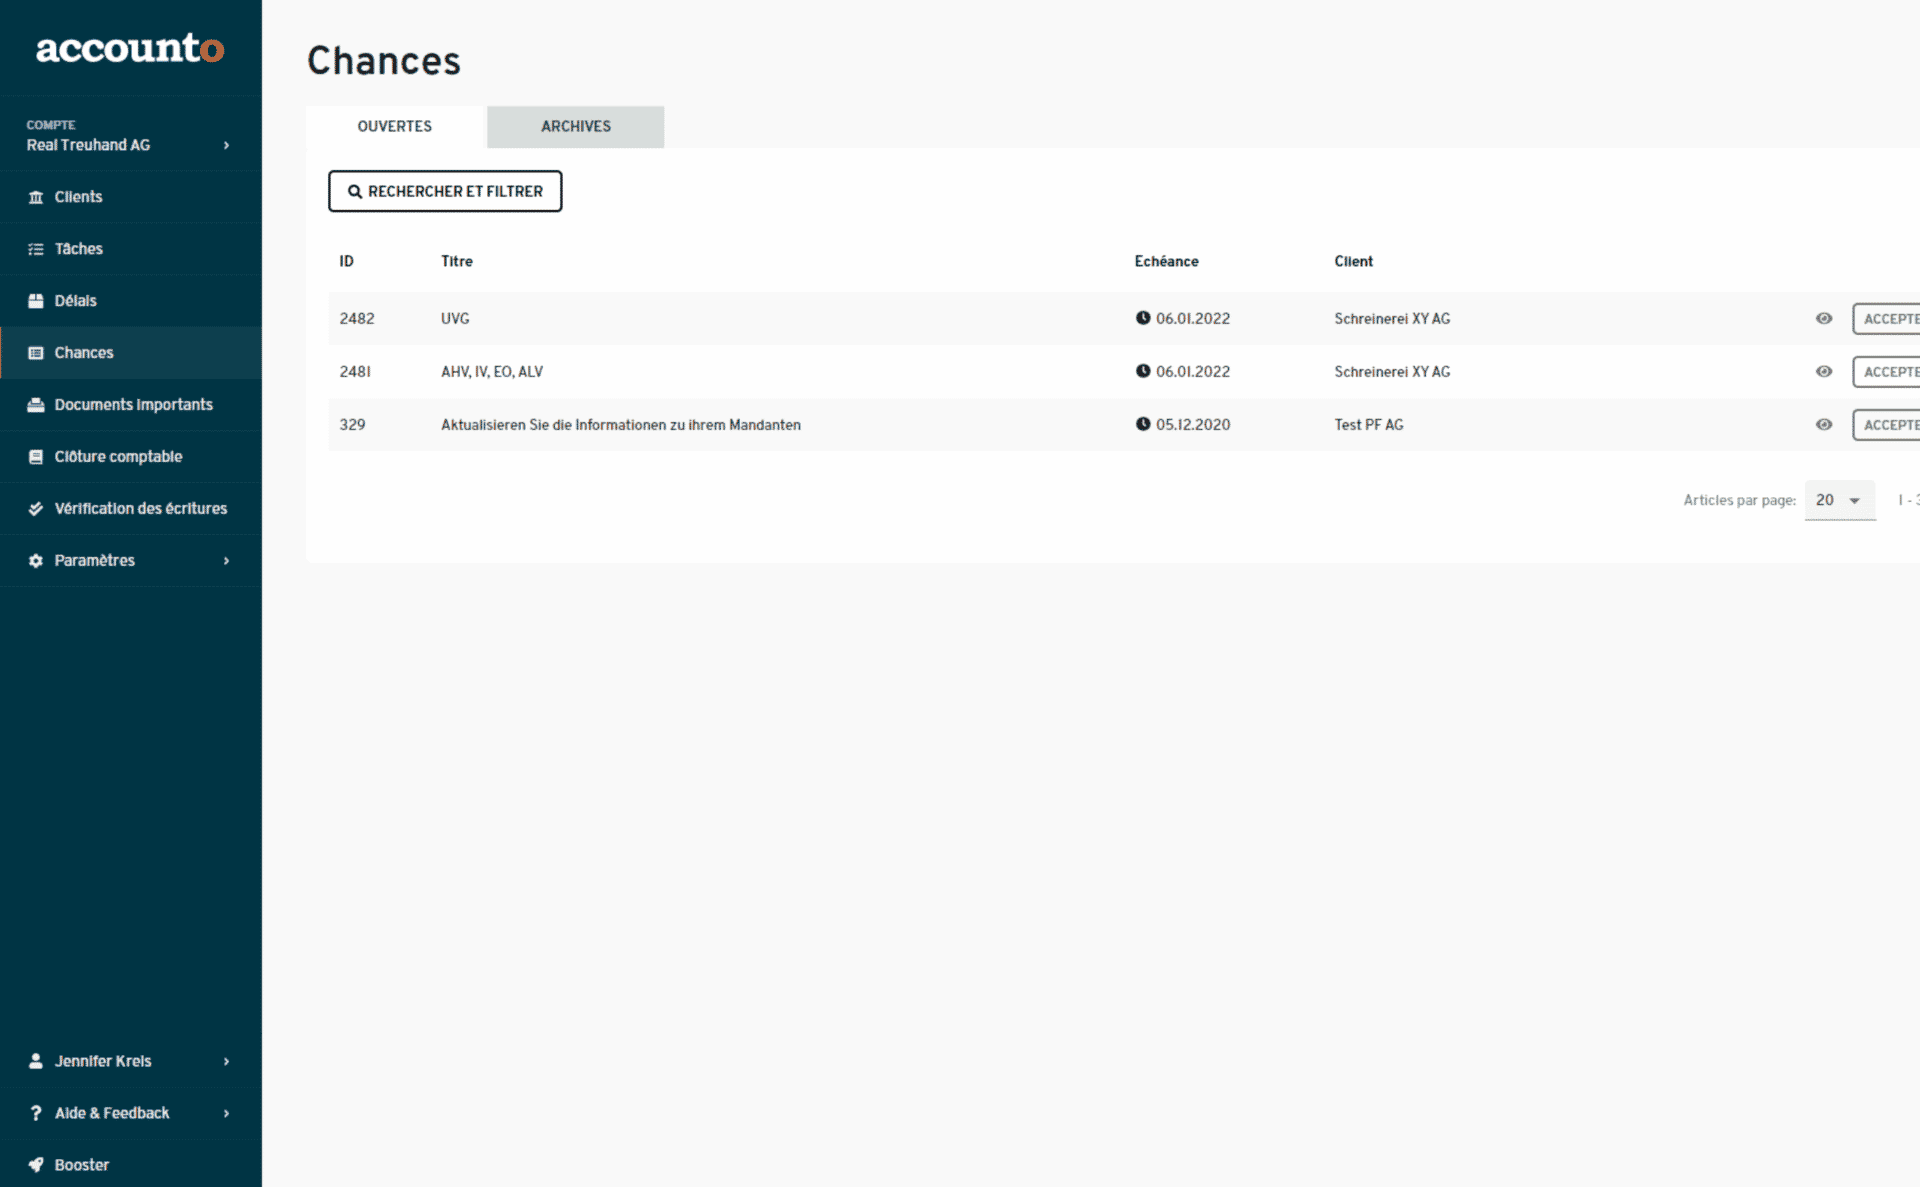1920x1187 pixels.
Task: Switch to the Archives tab
Action: coord(576,126)
